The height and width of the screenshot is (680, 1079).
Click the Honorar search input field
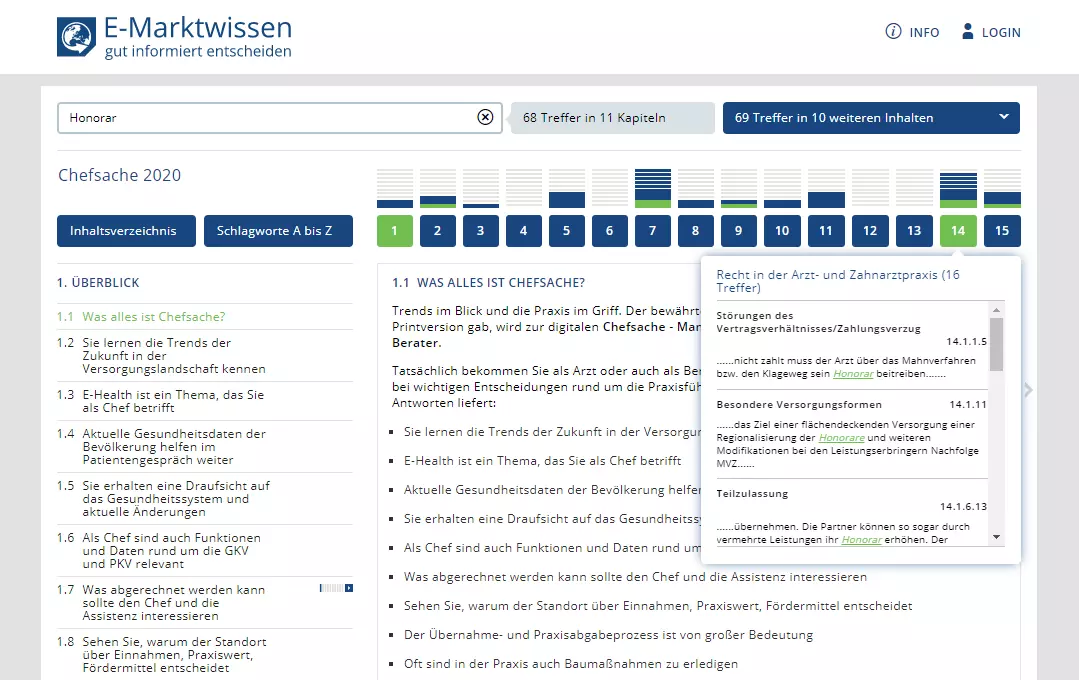pyautogui.click(x=265, y=118)
